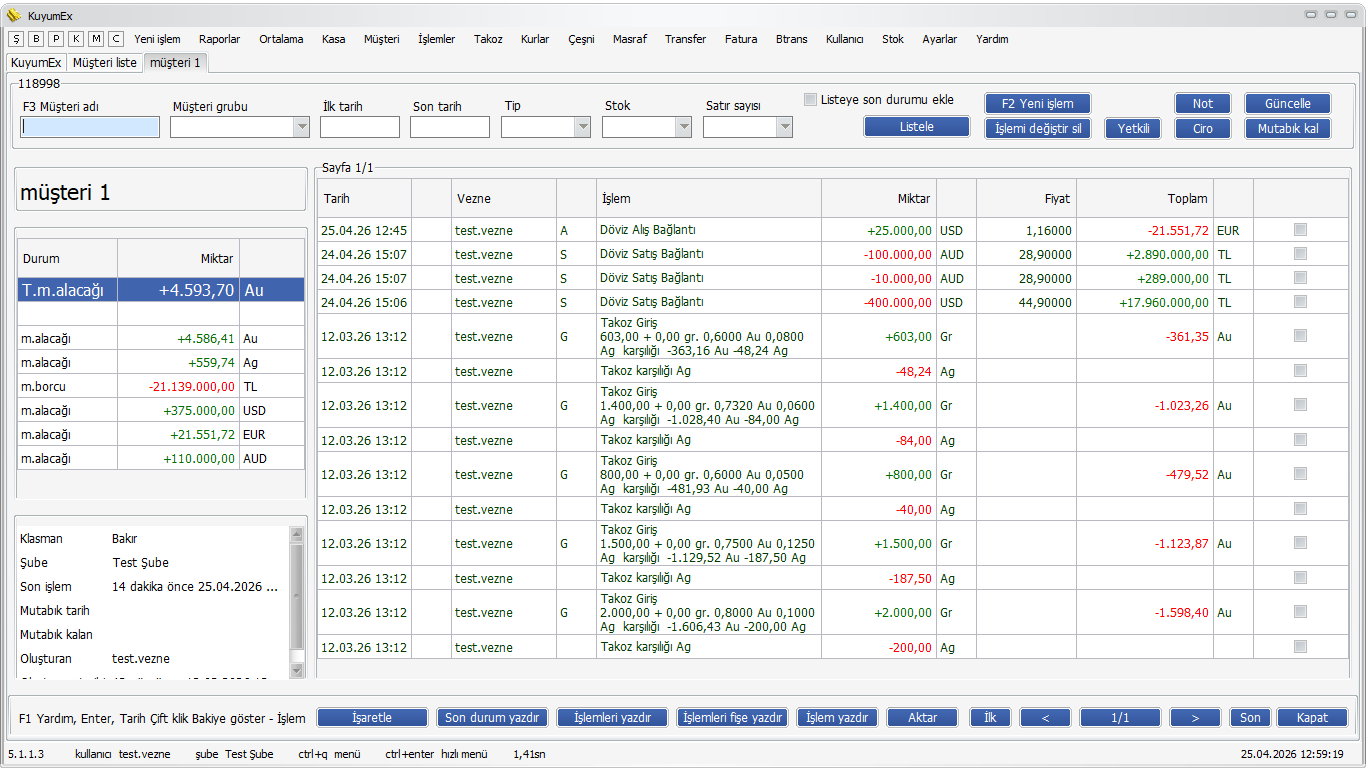Screen dimensions: 1366x768
Task: Click the Listele button
Action: 916,127
